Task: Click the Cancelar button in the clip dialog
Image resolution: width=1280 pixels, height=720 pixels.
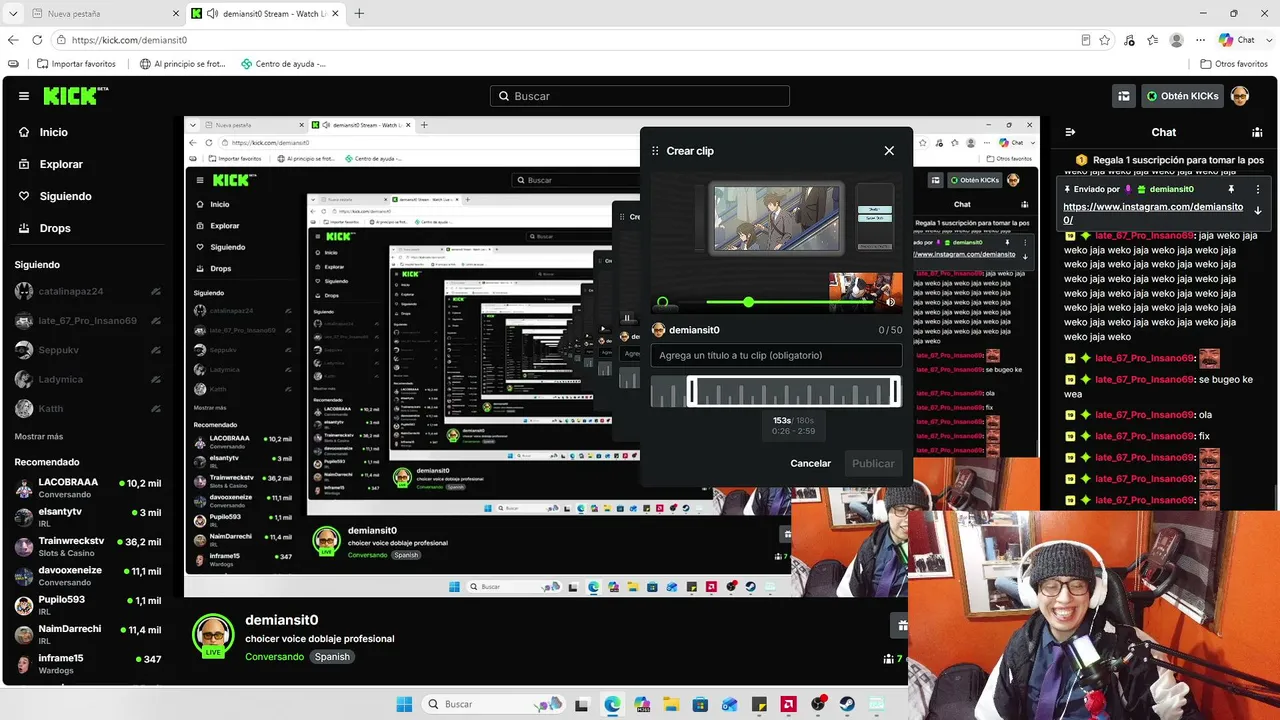Action: [x=811, y=464]
